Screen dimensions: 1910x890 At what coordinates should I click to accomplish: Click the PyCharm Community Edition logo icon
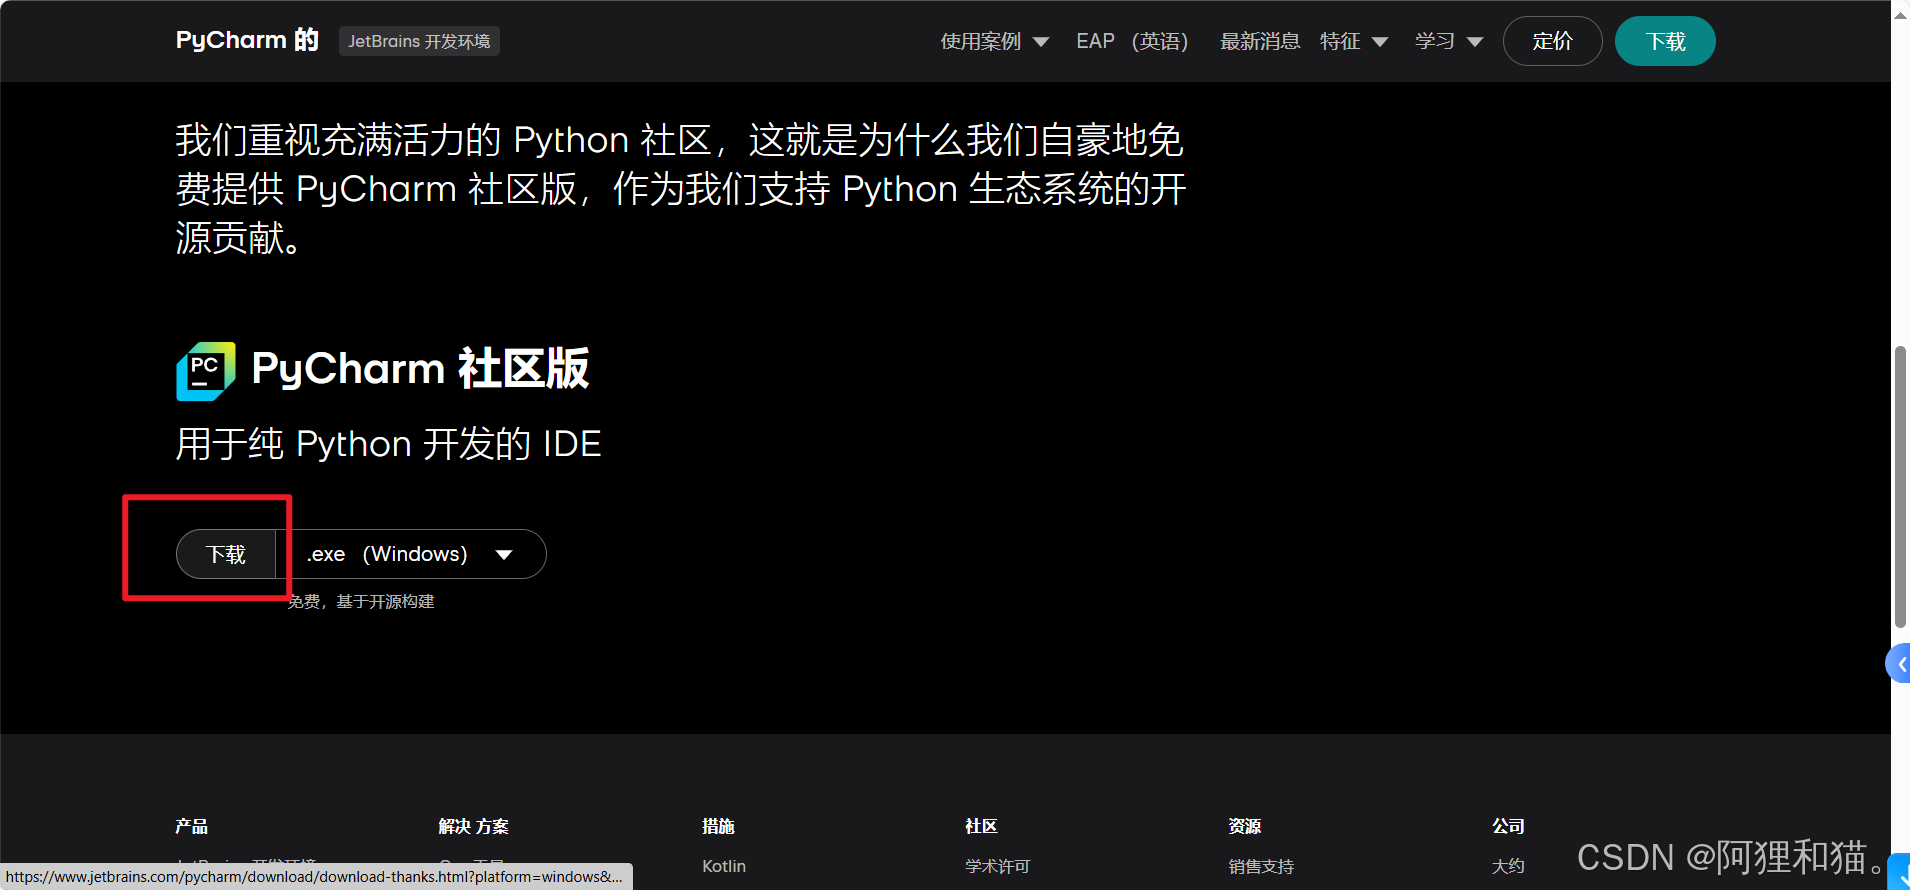click(206, 371)
